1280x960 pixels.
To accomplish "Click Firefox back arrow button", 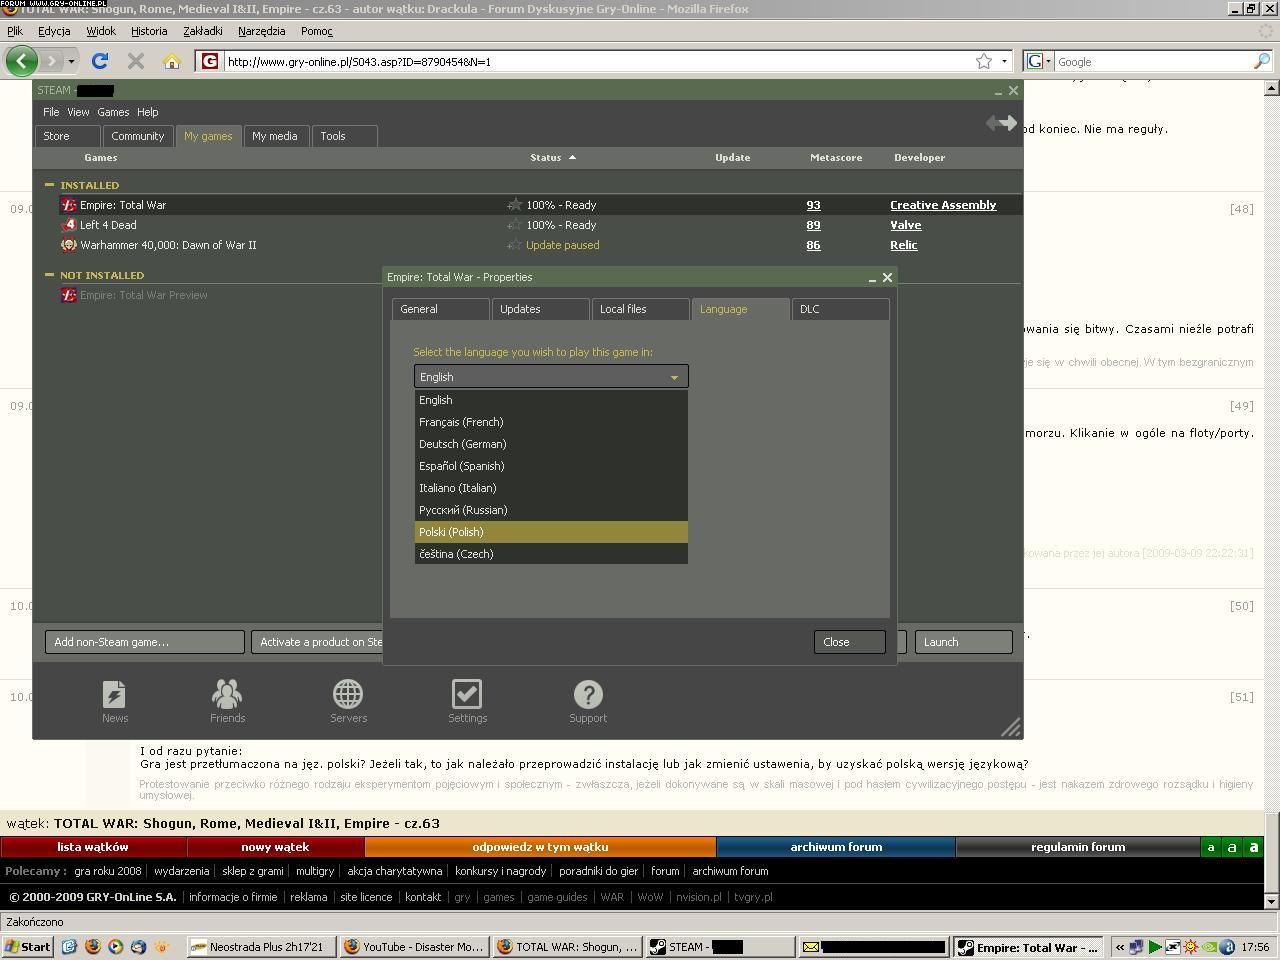I will pos(21,61).
